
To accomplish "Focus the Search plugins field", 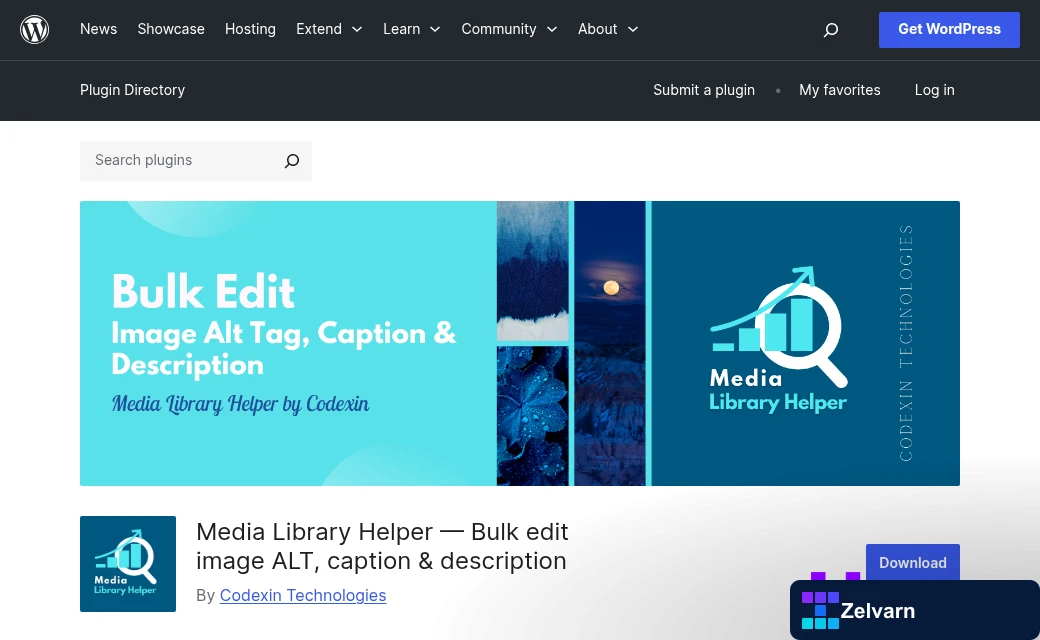I will 196,160.
